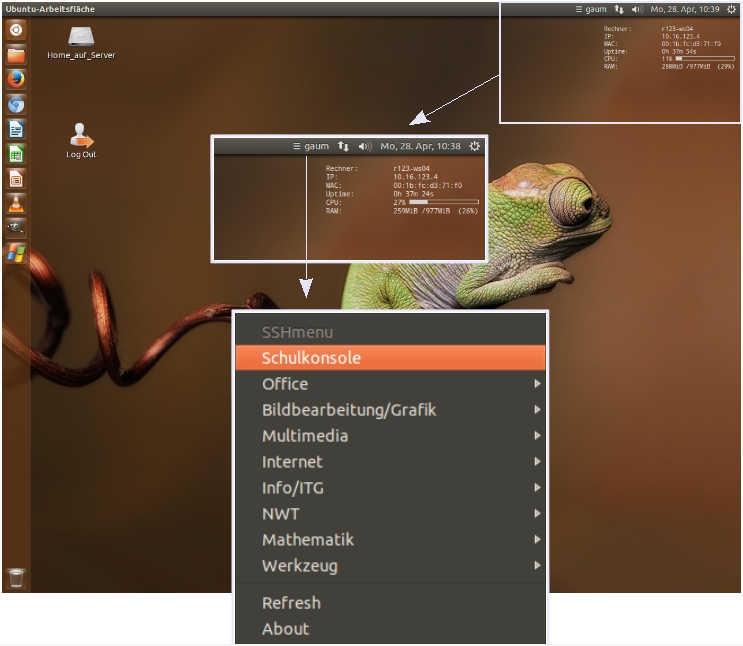Open the Trash at the launcher bottom
Screen dimensions: 743x646
[16, 578]
